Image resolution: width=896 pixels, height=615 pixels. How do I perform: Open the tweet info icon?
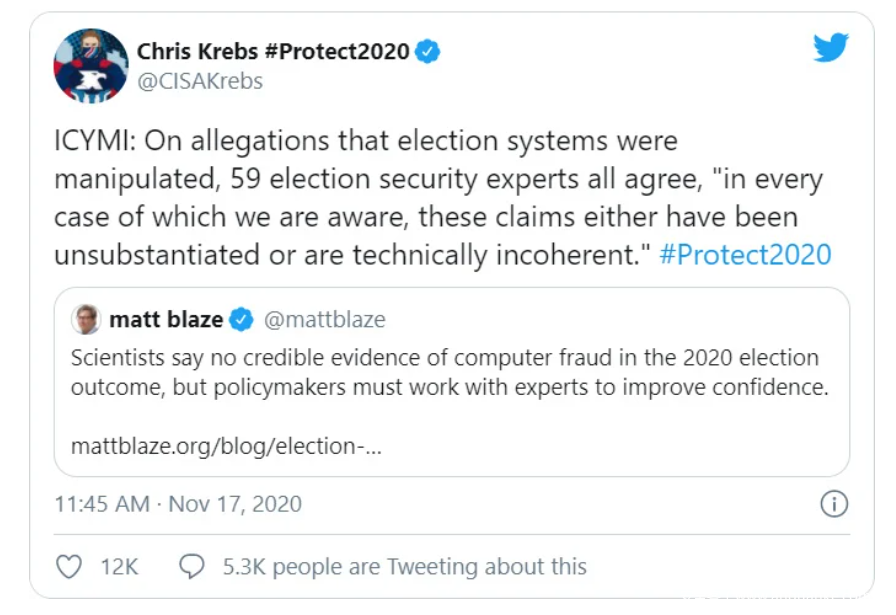coord(833,504)
